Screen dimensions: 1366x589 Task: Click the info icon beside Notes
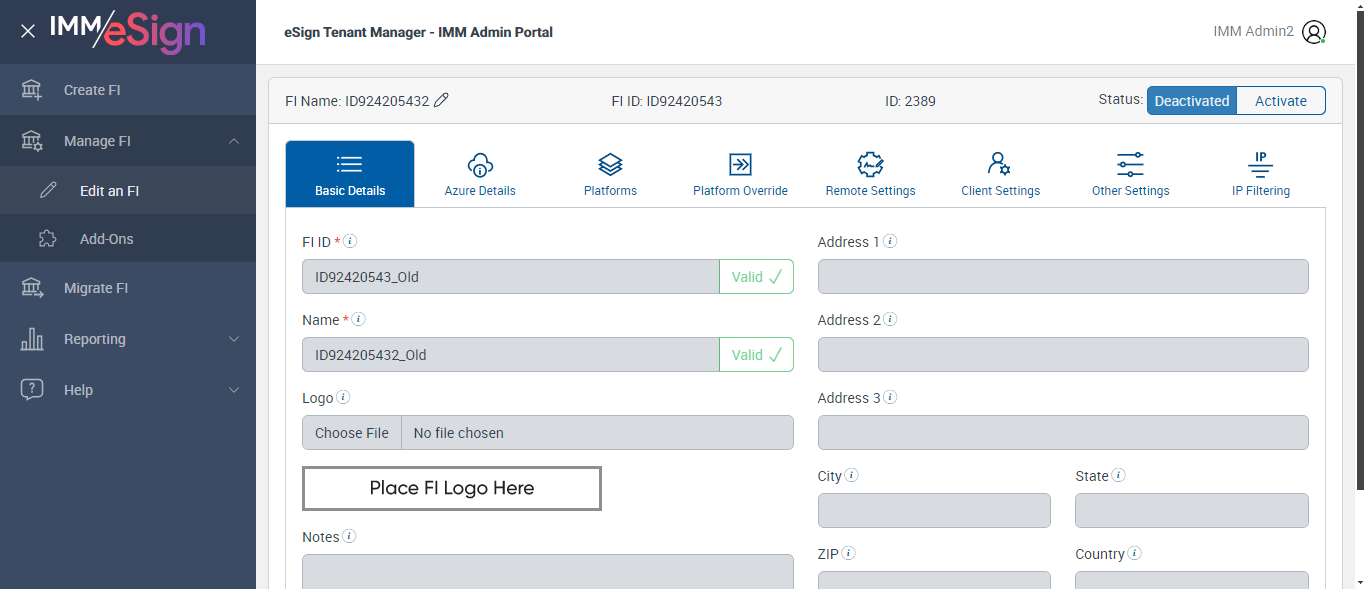[349, 536]
